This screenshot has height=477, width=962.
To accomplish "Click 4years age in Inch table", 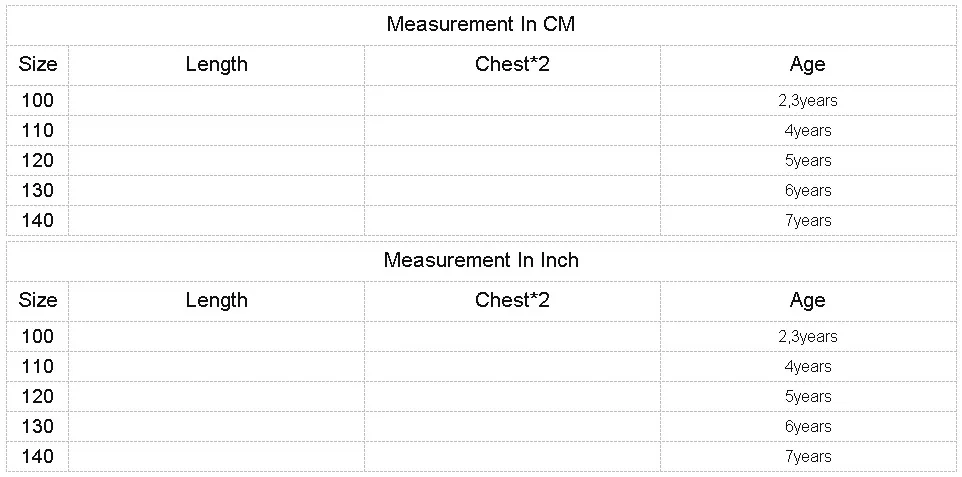I will pyautogui.click(x=808, y=366).
